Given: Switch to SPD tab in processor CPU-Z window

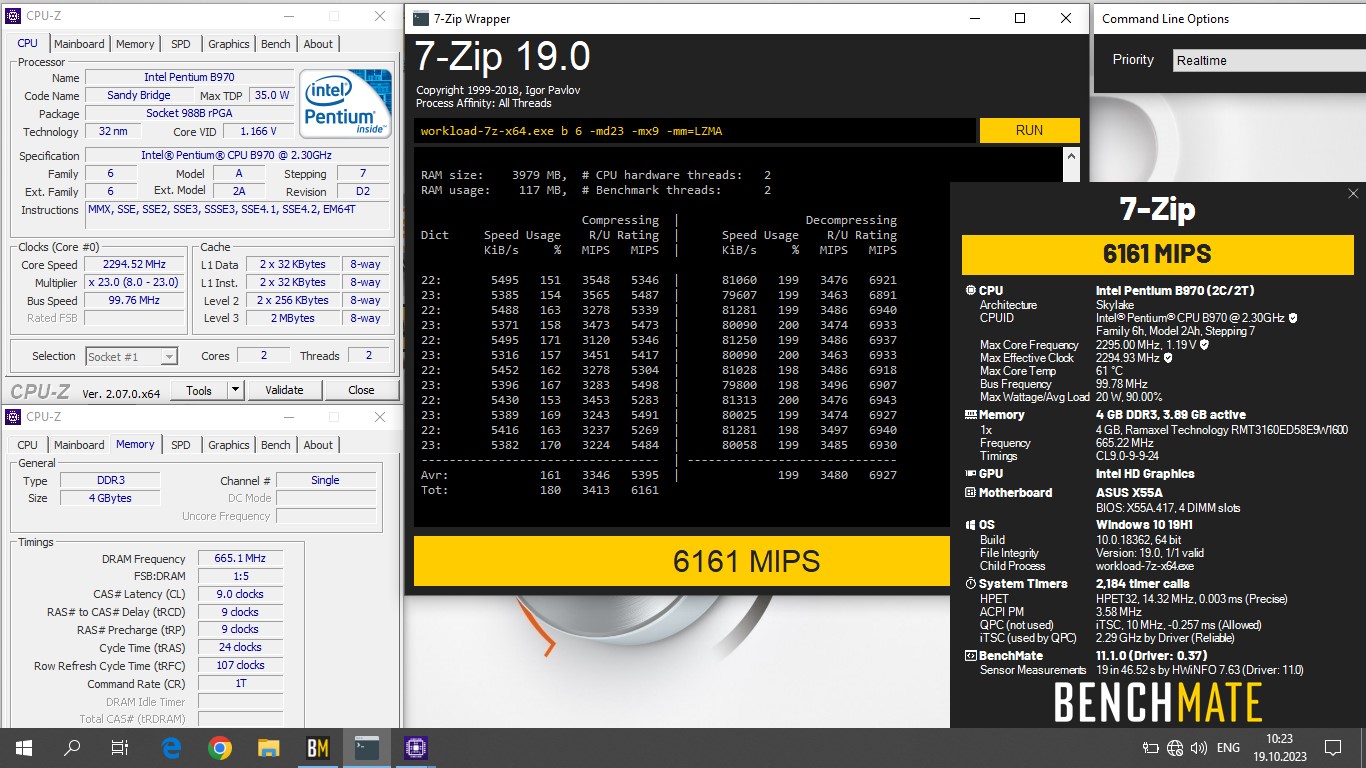Looking at the screenshot, I should tap(181, 44).
